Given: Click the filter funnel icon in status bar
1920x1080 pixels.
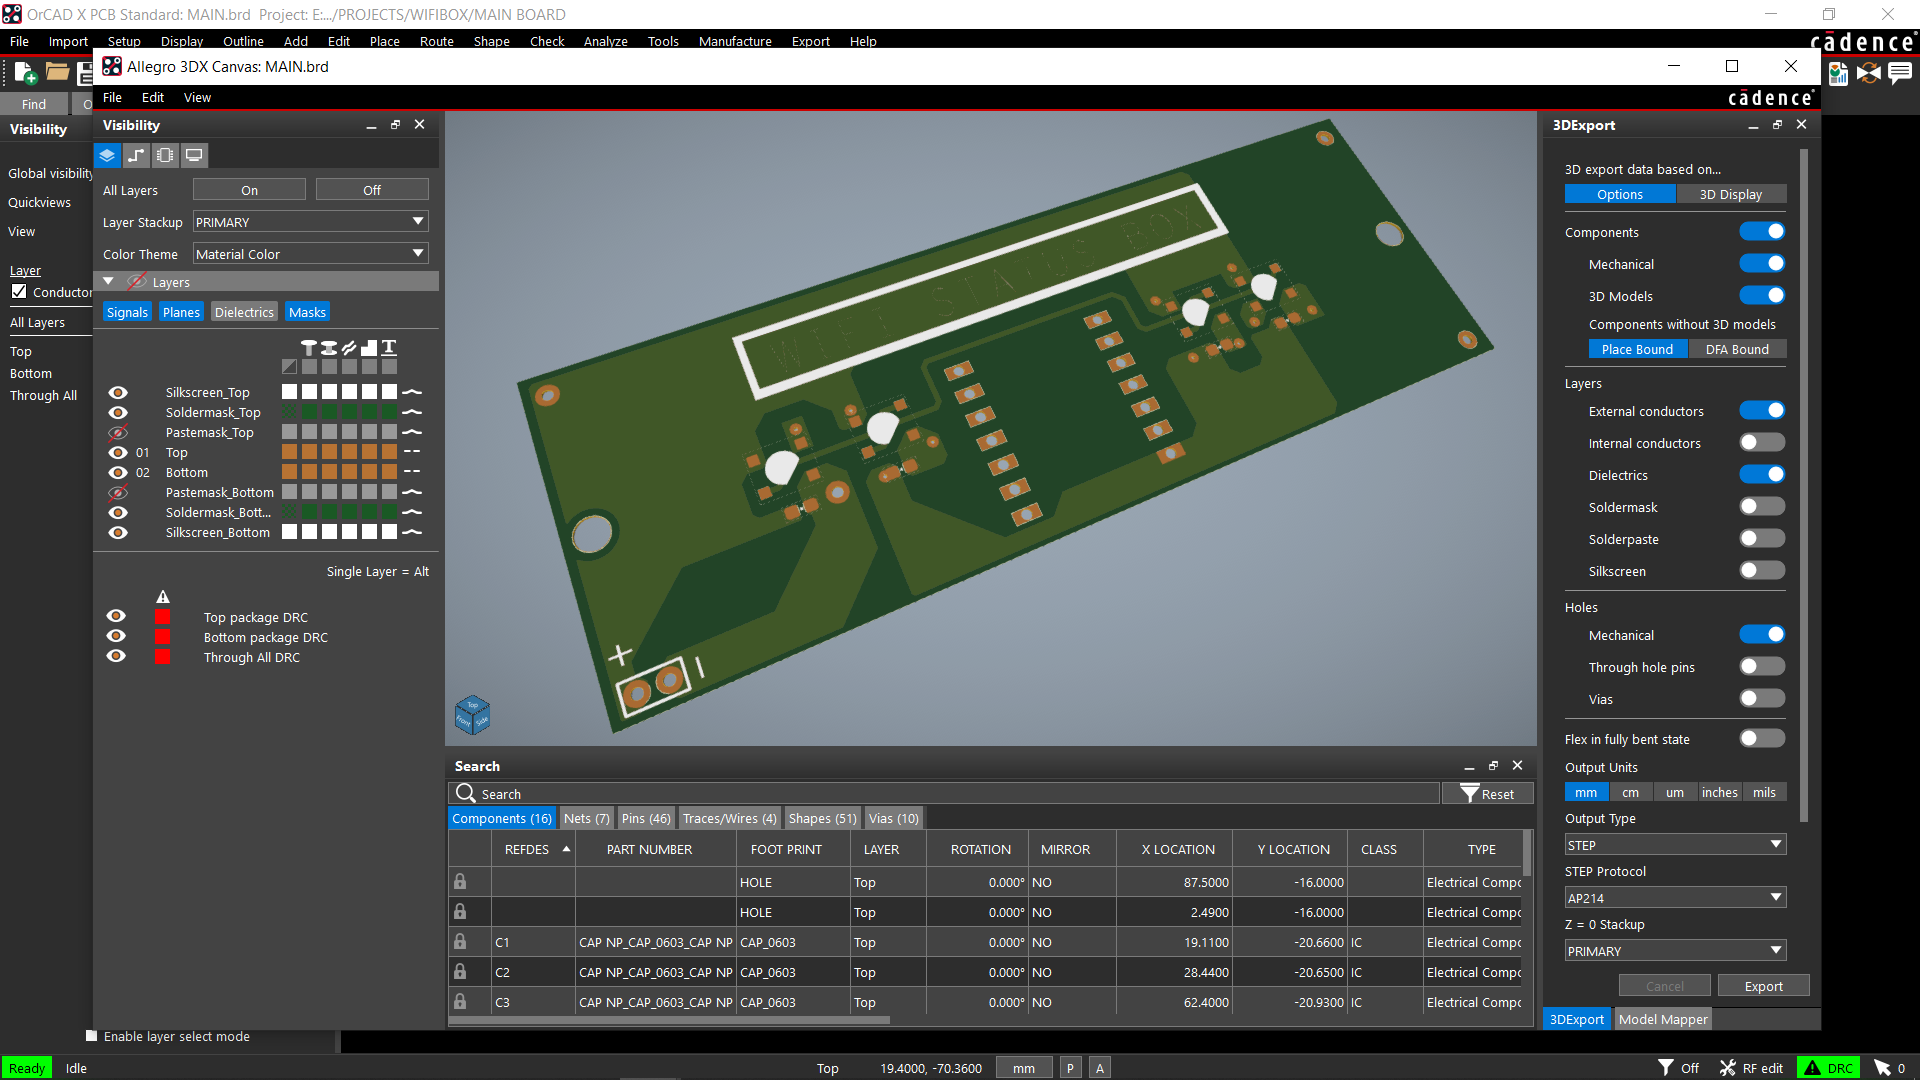Looking at the screenshot, I should (1665, 1067).
